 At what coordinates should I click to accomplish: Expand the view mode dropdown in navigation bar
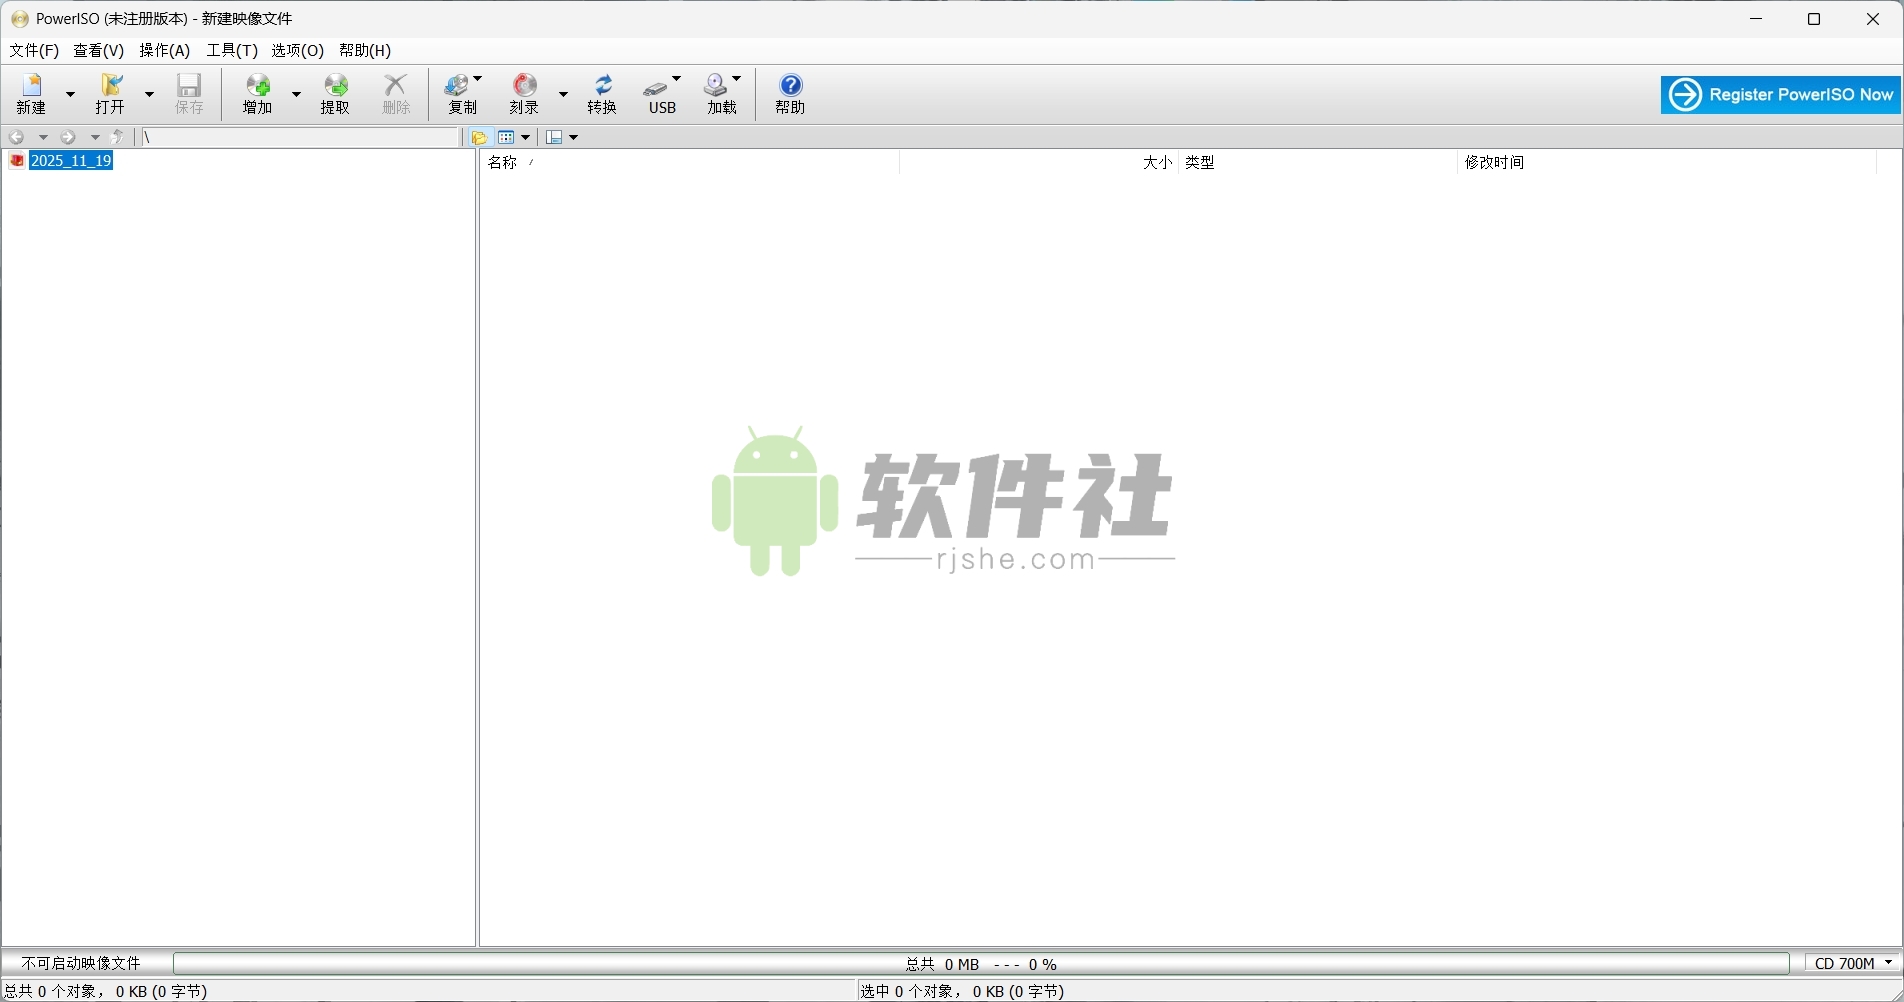pos(527,137)
